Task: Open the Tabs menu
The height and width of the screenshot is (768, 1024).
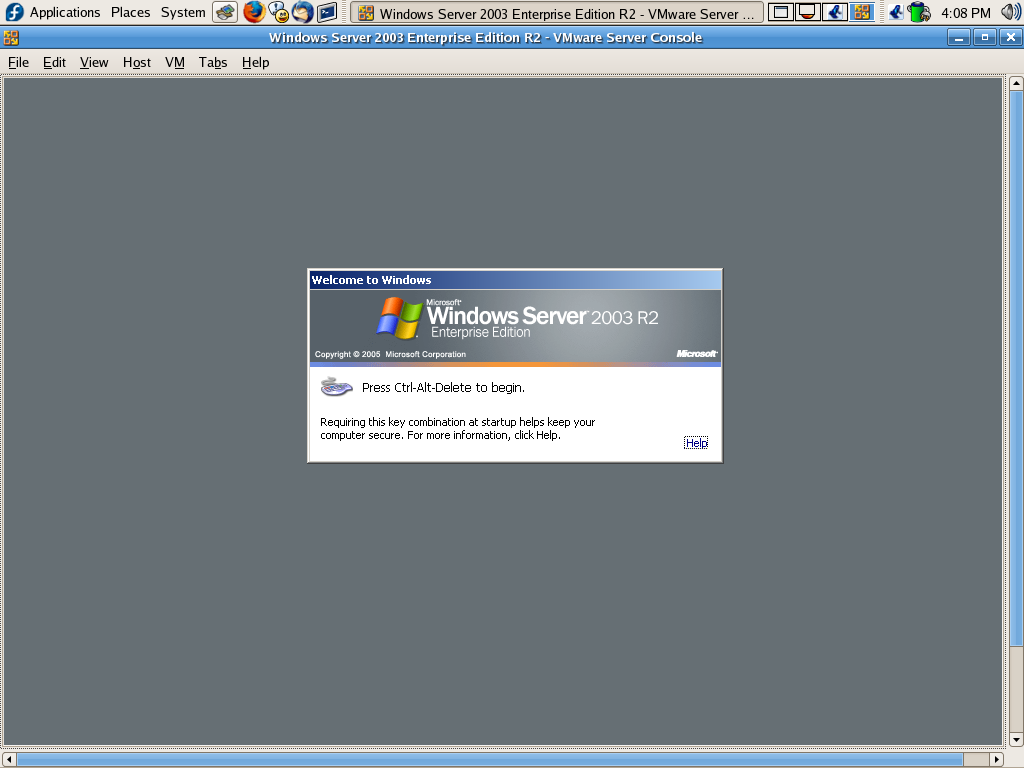Action: (213, 62)
